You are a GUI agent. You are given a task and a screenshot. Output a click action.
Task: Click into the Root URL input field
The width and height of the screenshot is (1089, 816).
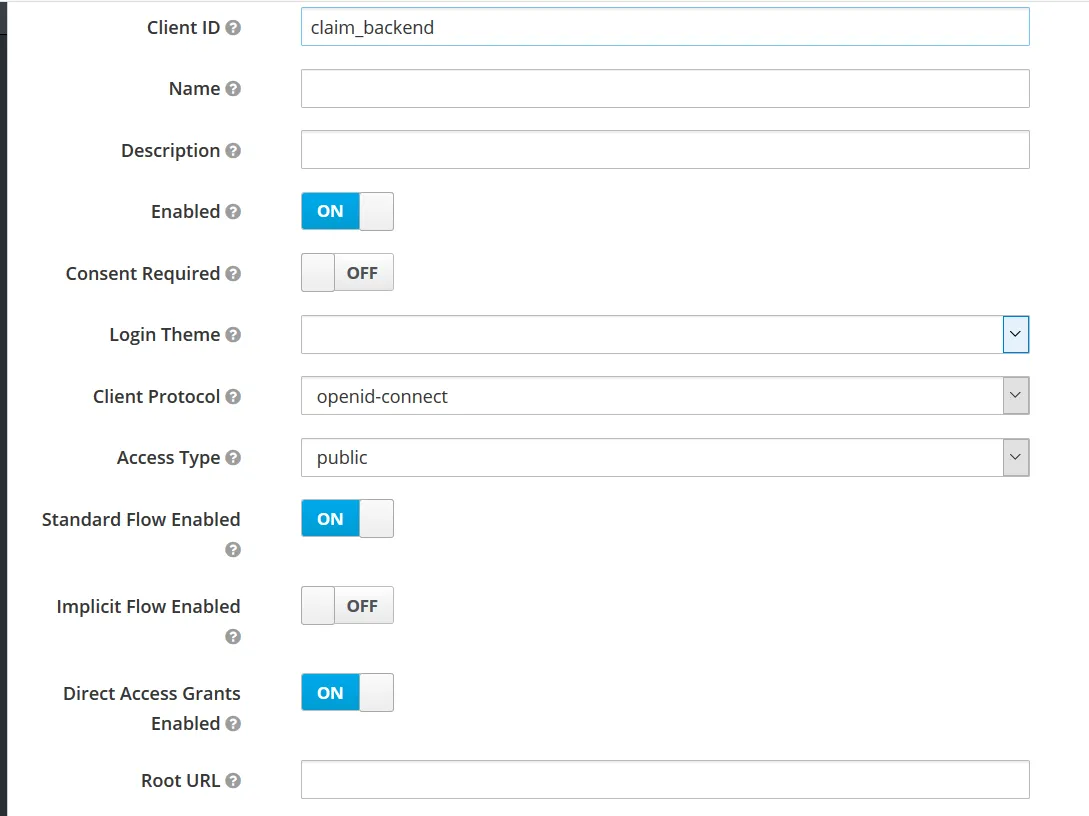point(665,780)
